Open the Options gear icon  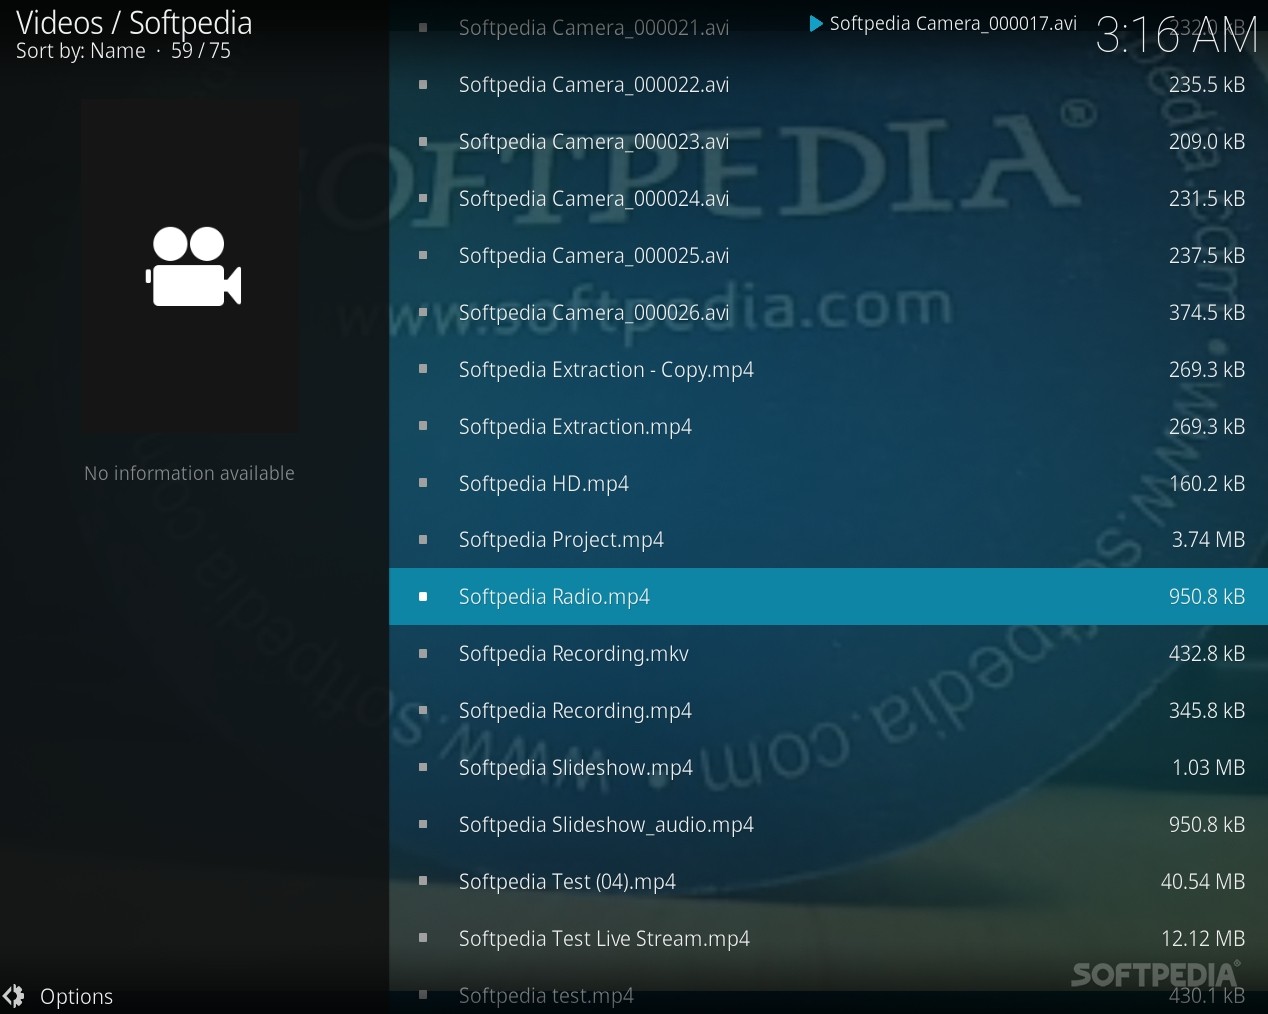(14, 996)
